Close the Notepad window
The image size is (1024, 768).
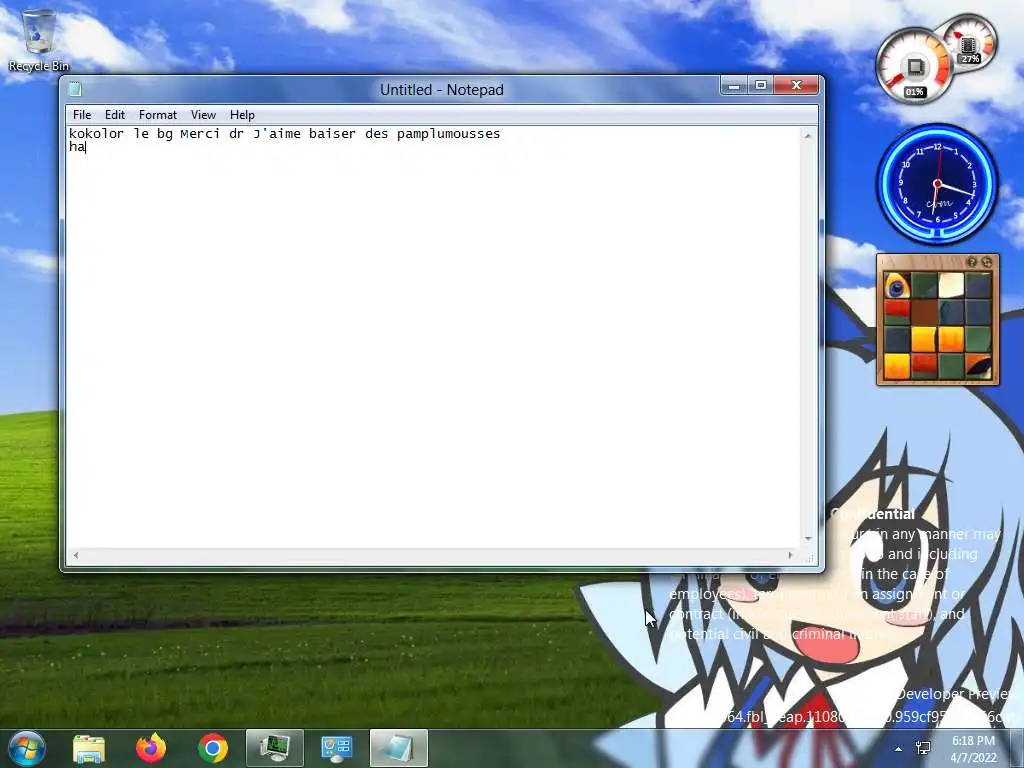796,86
